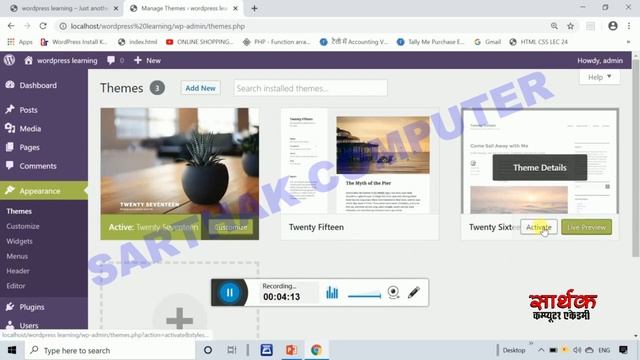Focus the Search installed themes field
Screen dimensions: 640x360
(310, 88)
